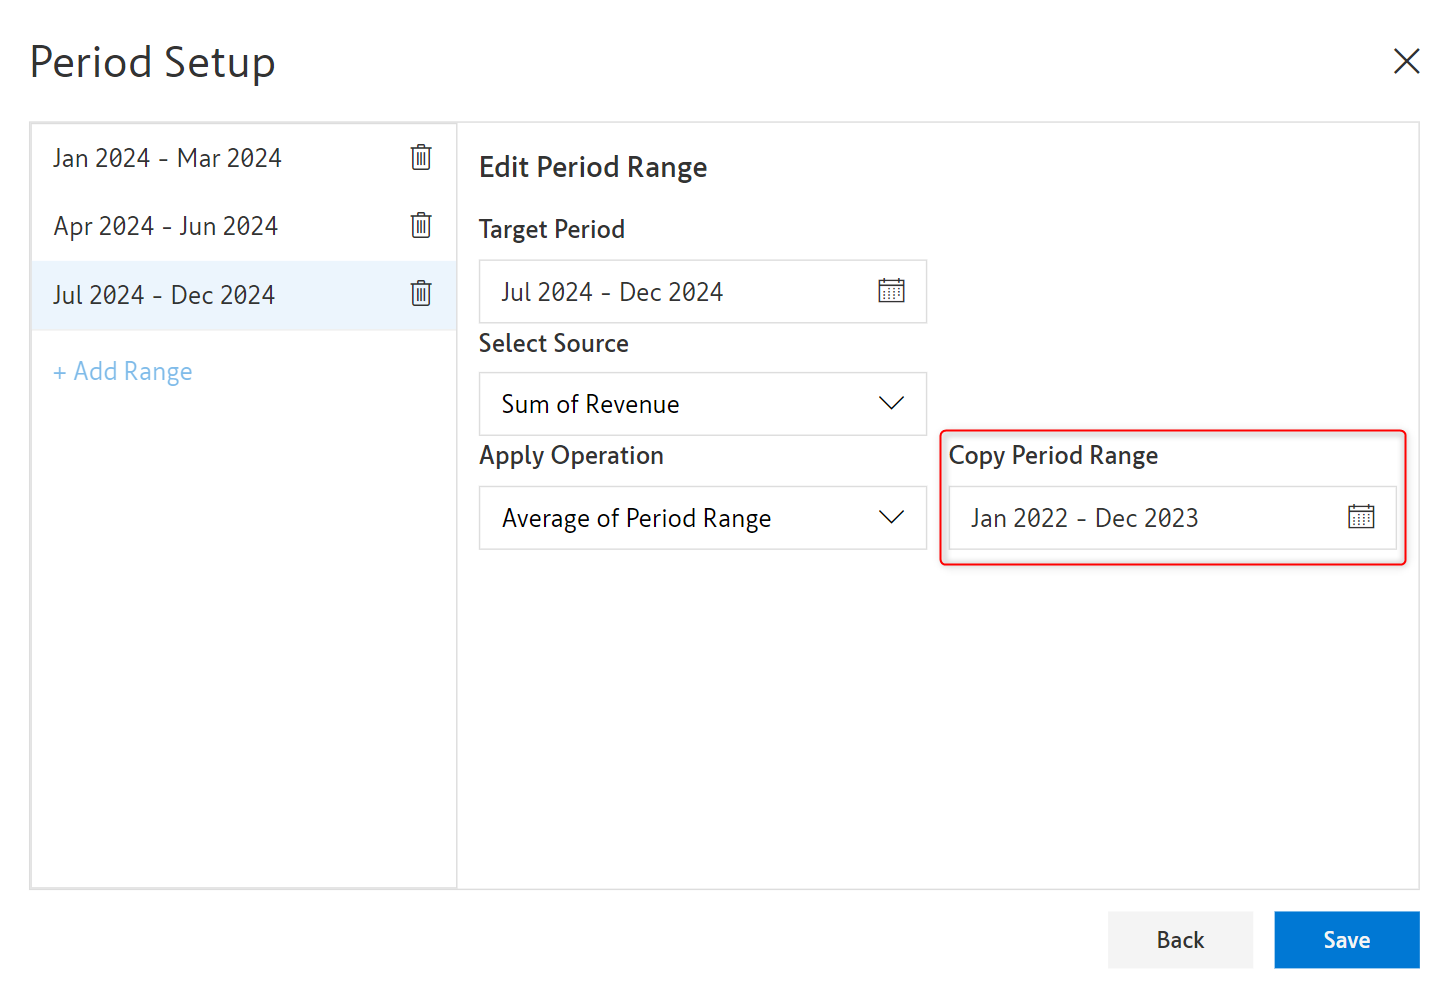Close the Period Setup dialog
1449x994 pixels.
click(1406, 61)
